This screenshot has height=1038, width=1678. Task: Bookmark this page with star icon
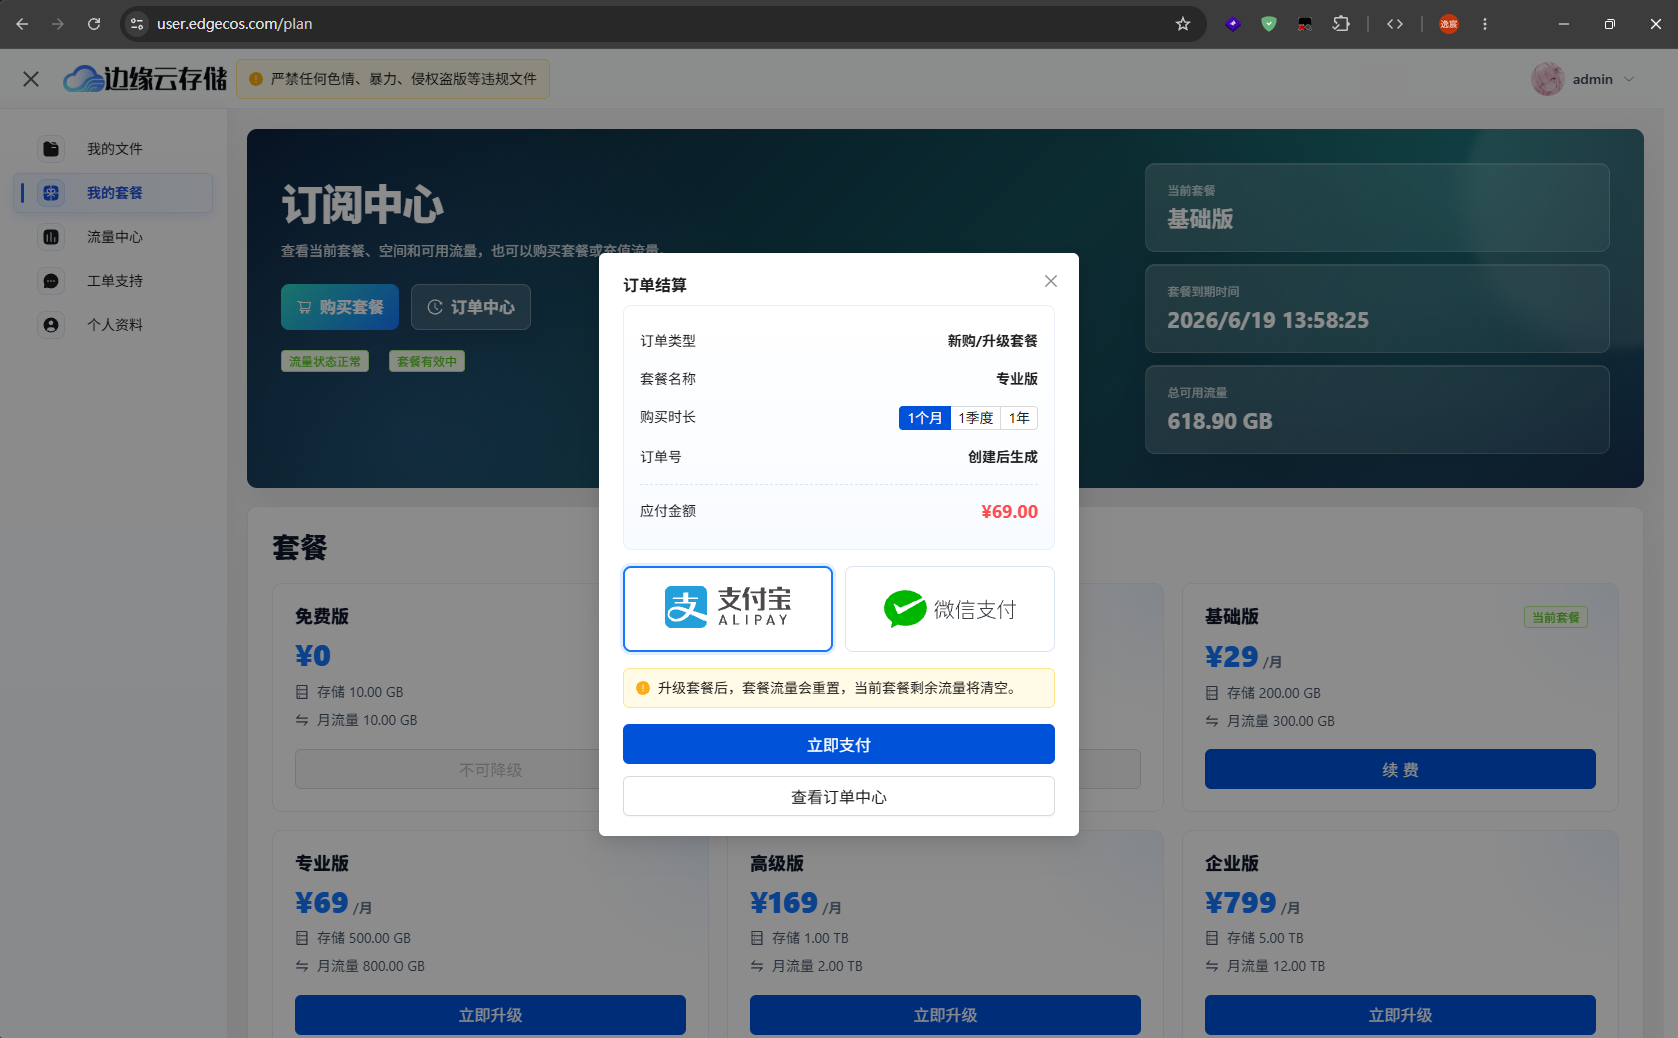pyautogui.click(x=1183, y=24)
